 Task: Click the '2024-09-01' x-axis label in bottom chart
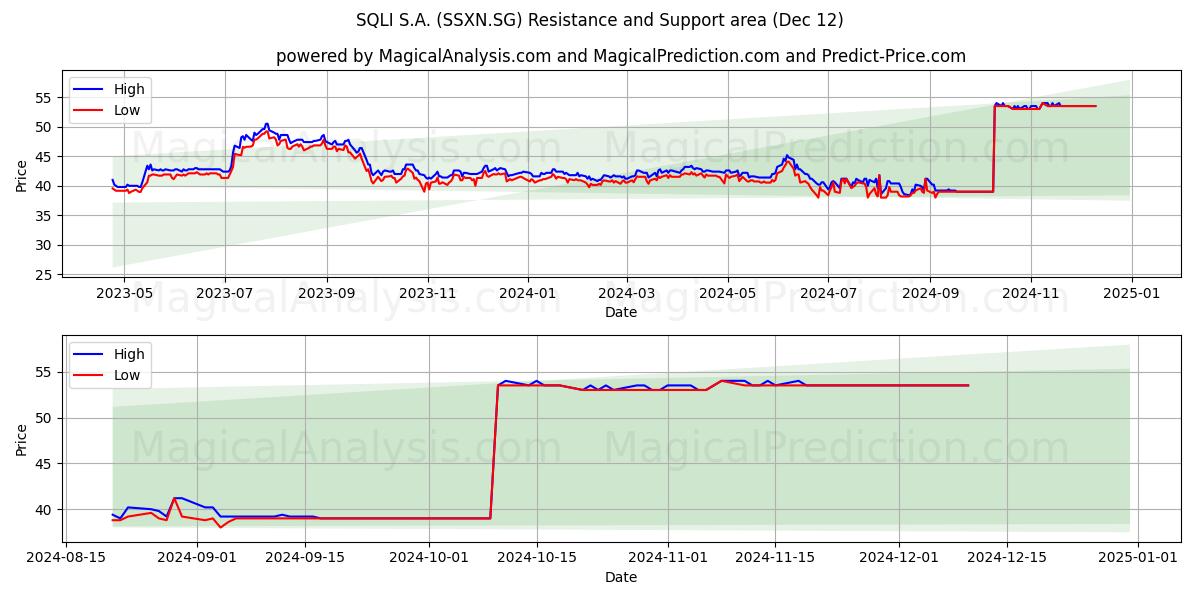(x=197, y=559)
